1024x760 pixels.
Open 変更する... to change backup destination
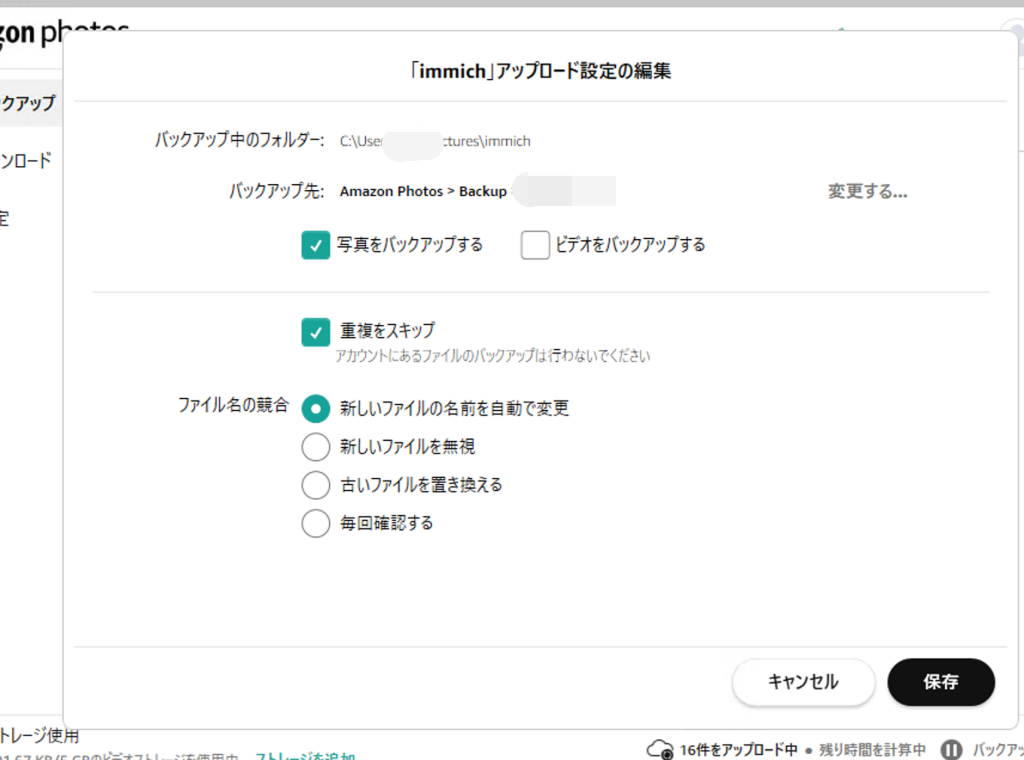[x=867, y=192]
